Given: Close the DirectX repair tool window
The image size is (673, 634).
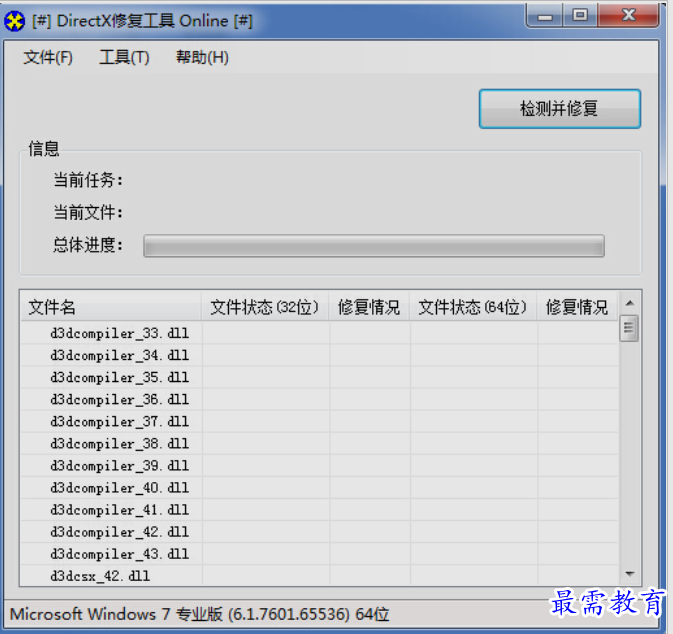Looking at the screenshot, I should tap(628, 15).
